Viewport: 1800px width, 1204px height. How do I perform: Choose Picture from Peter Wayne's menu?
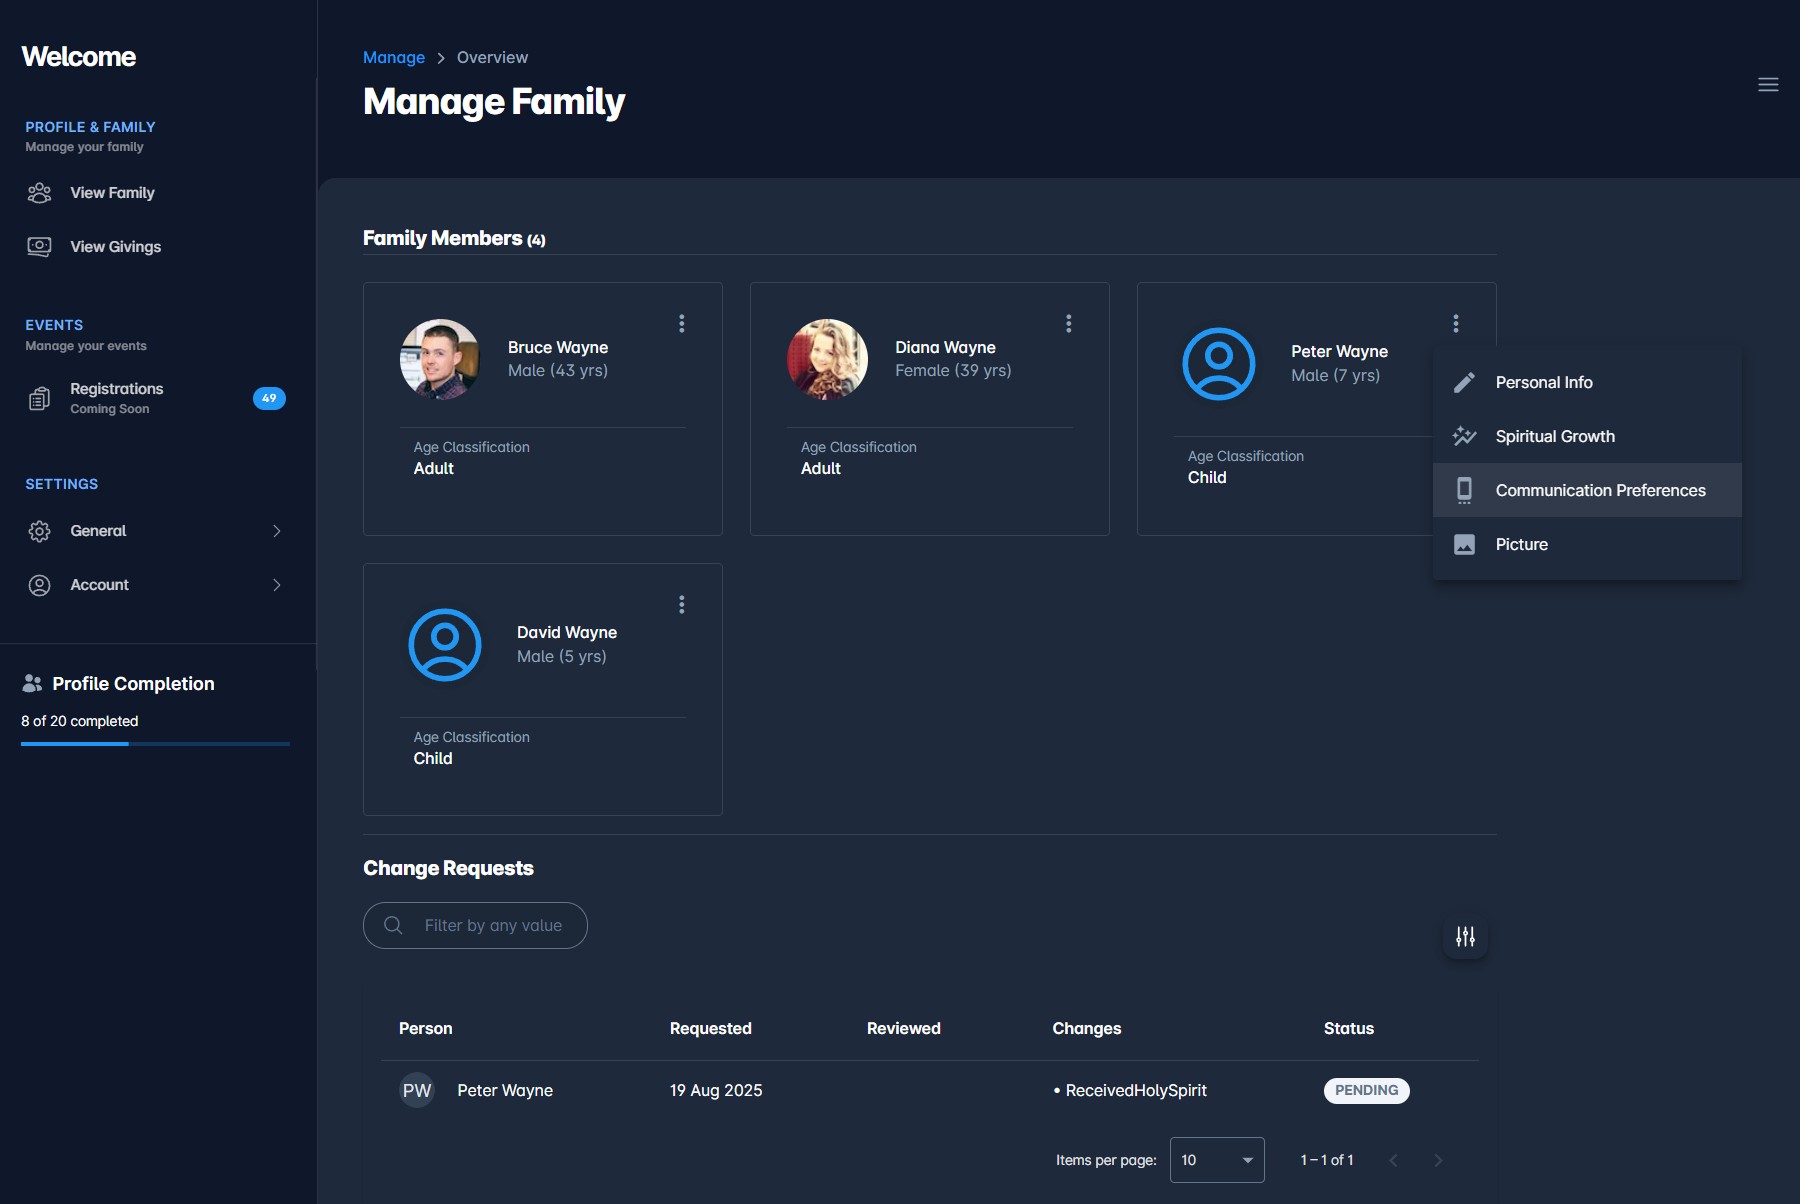[x=1522, y=544]
